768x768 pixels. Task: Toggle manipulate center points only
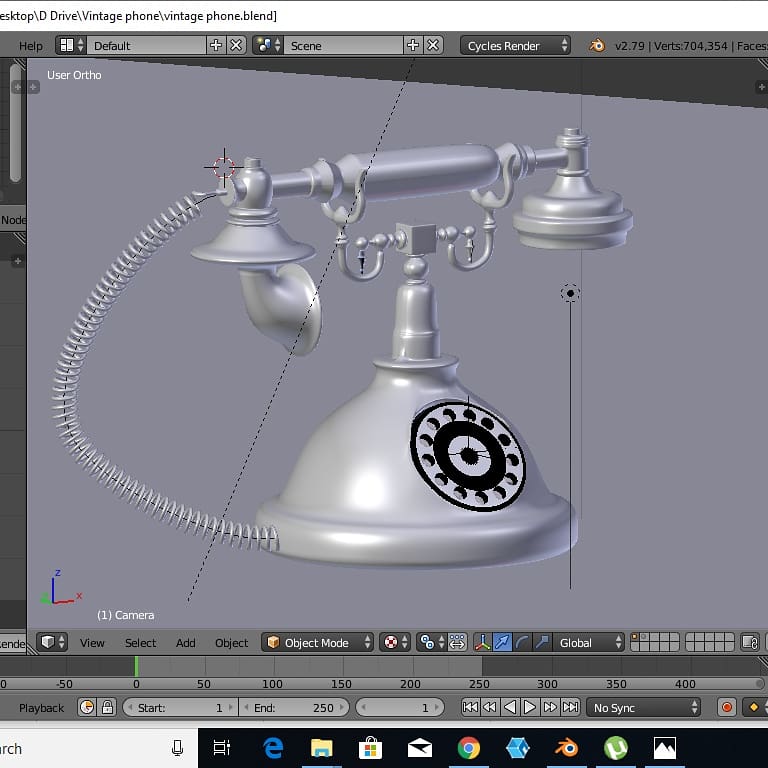tap(457, 642)
